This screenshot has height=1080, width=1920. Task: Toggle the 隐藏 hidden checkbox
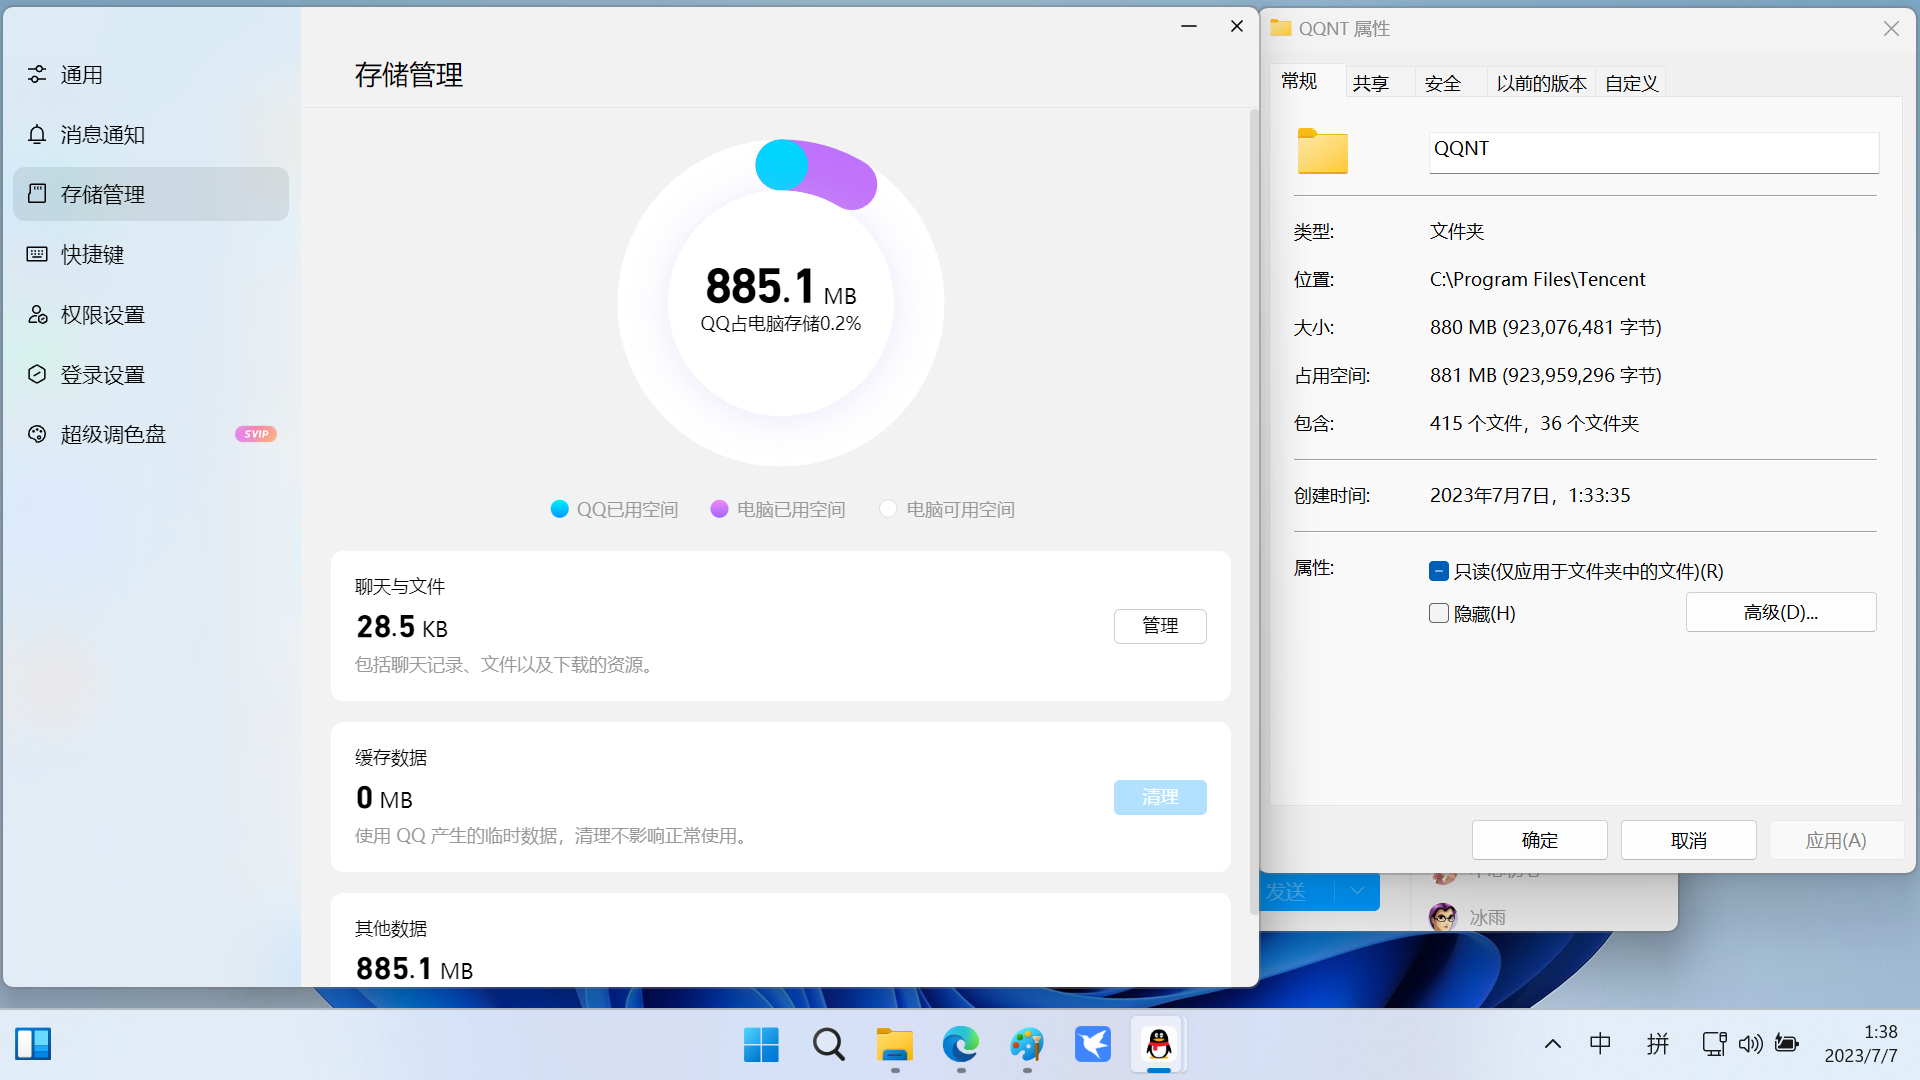tap(1439, 613)
